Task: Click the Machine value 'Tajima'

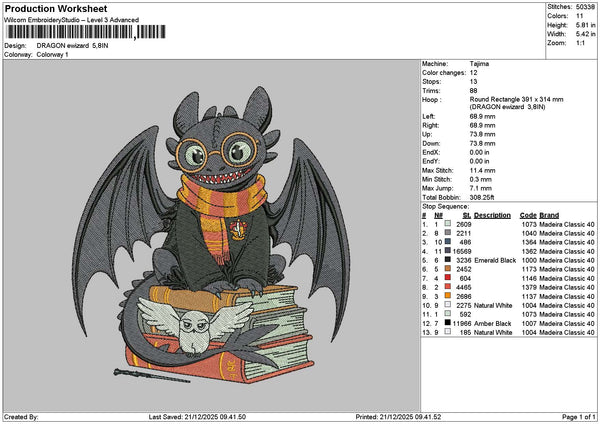Action: pyautogui.click(x=479, y=64)
